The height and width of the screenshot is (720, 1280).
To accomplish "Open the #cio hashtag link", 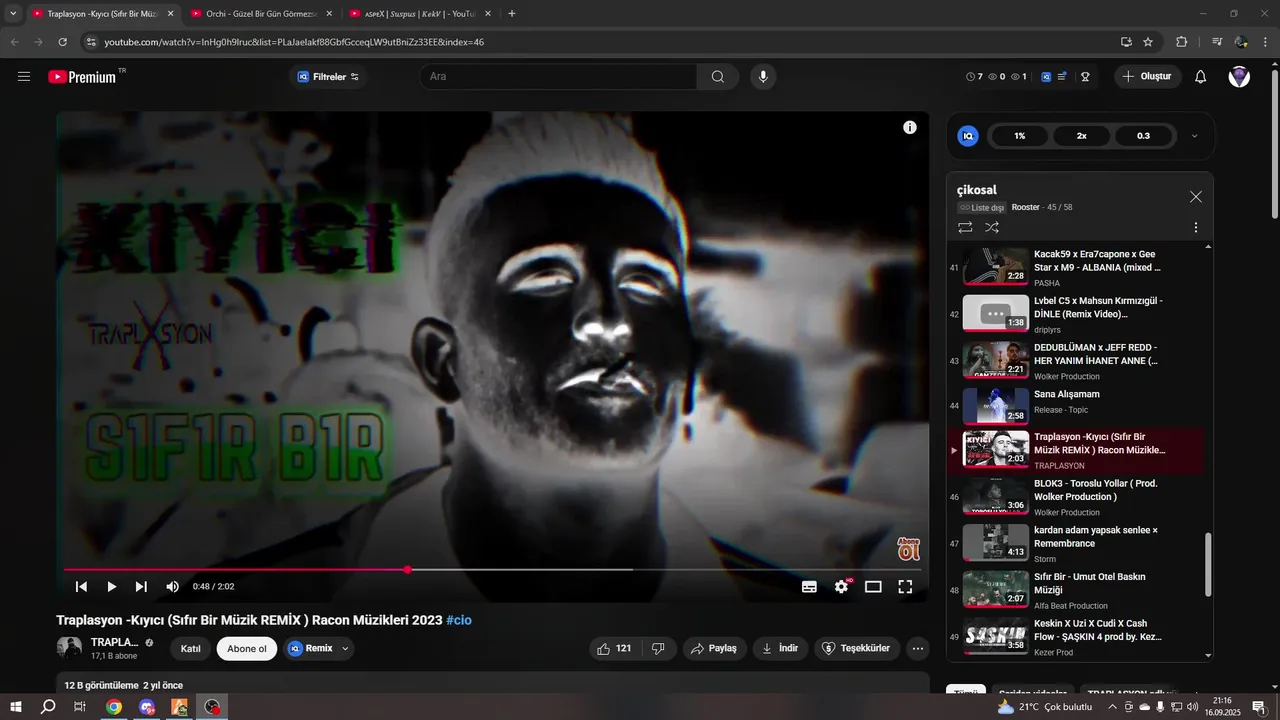I will [459, 620].
